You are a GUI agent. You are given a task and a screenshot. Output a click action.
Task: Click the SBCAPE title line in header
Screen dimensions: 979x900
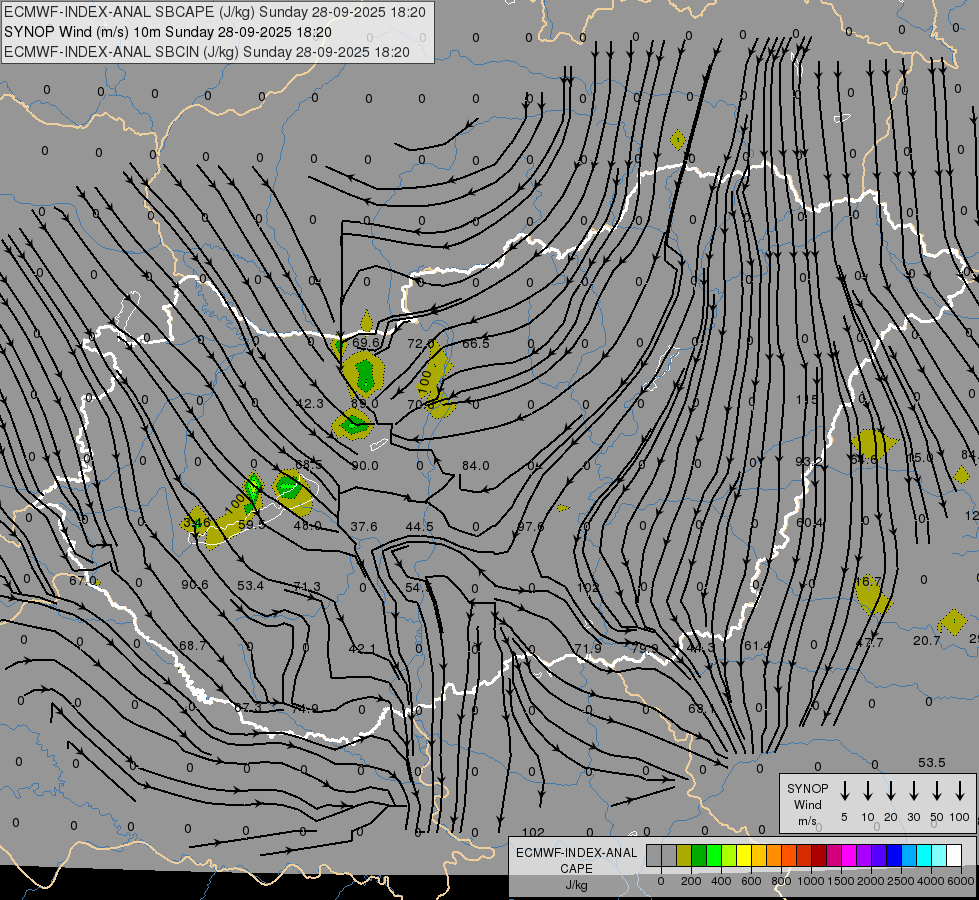click(215, 12)
